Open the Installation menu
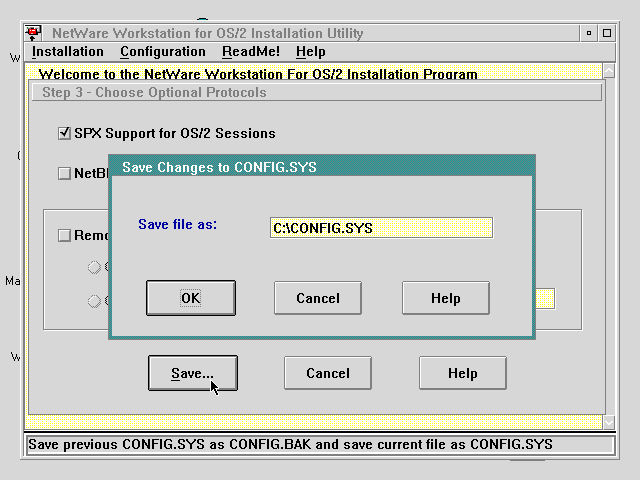640x480 pixels. tap(67, 52)
